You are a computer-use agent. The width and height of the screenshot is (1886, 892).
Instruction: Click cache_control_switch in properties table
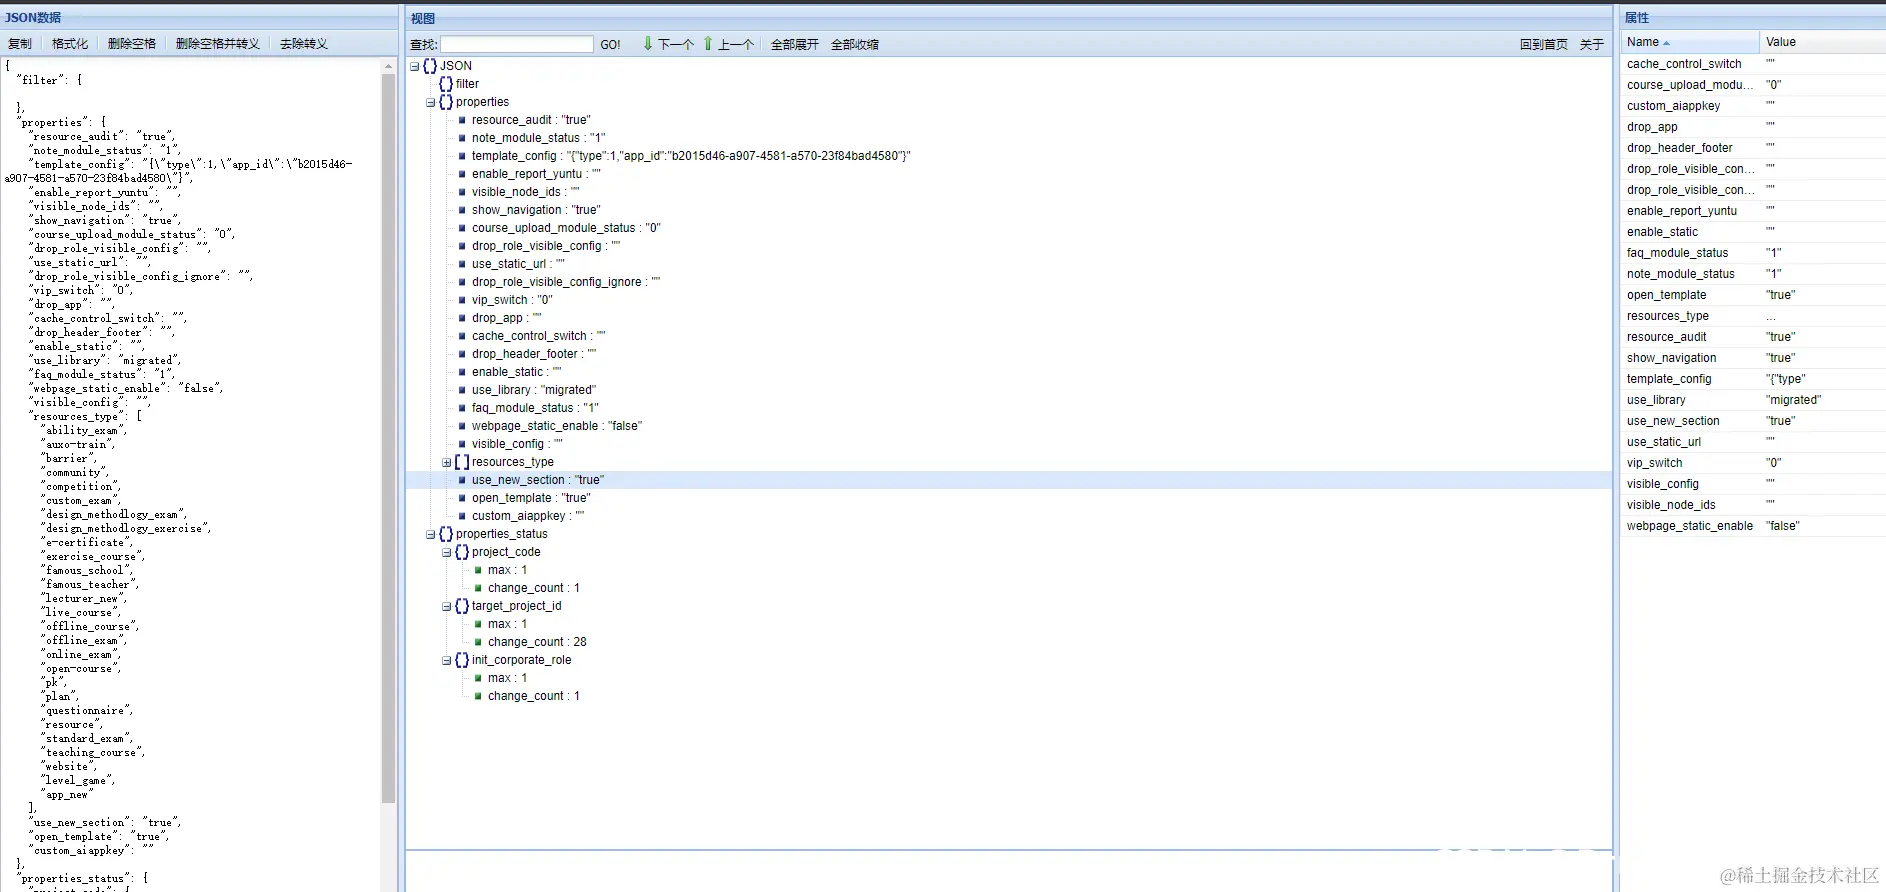pyautogui.click(x=1684, y=64)
